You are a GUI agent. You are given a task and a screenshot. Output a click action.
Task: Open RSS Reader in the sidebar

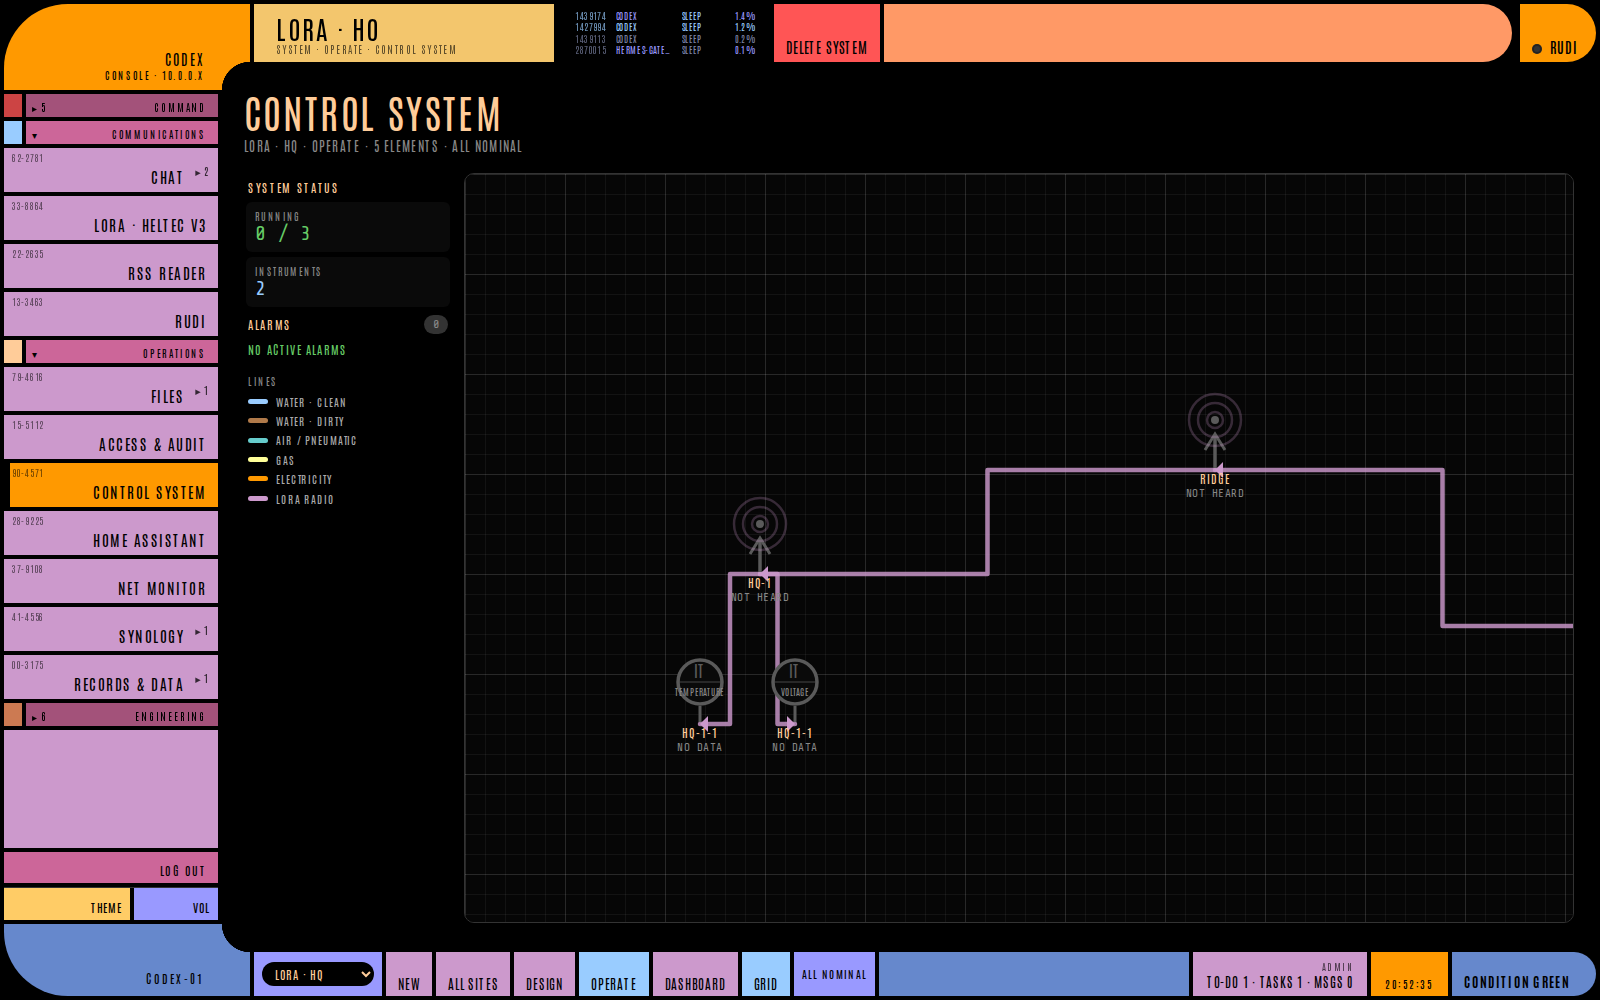pyautogui.click(x=111, y=266)
